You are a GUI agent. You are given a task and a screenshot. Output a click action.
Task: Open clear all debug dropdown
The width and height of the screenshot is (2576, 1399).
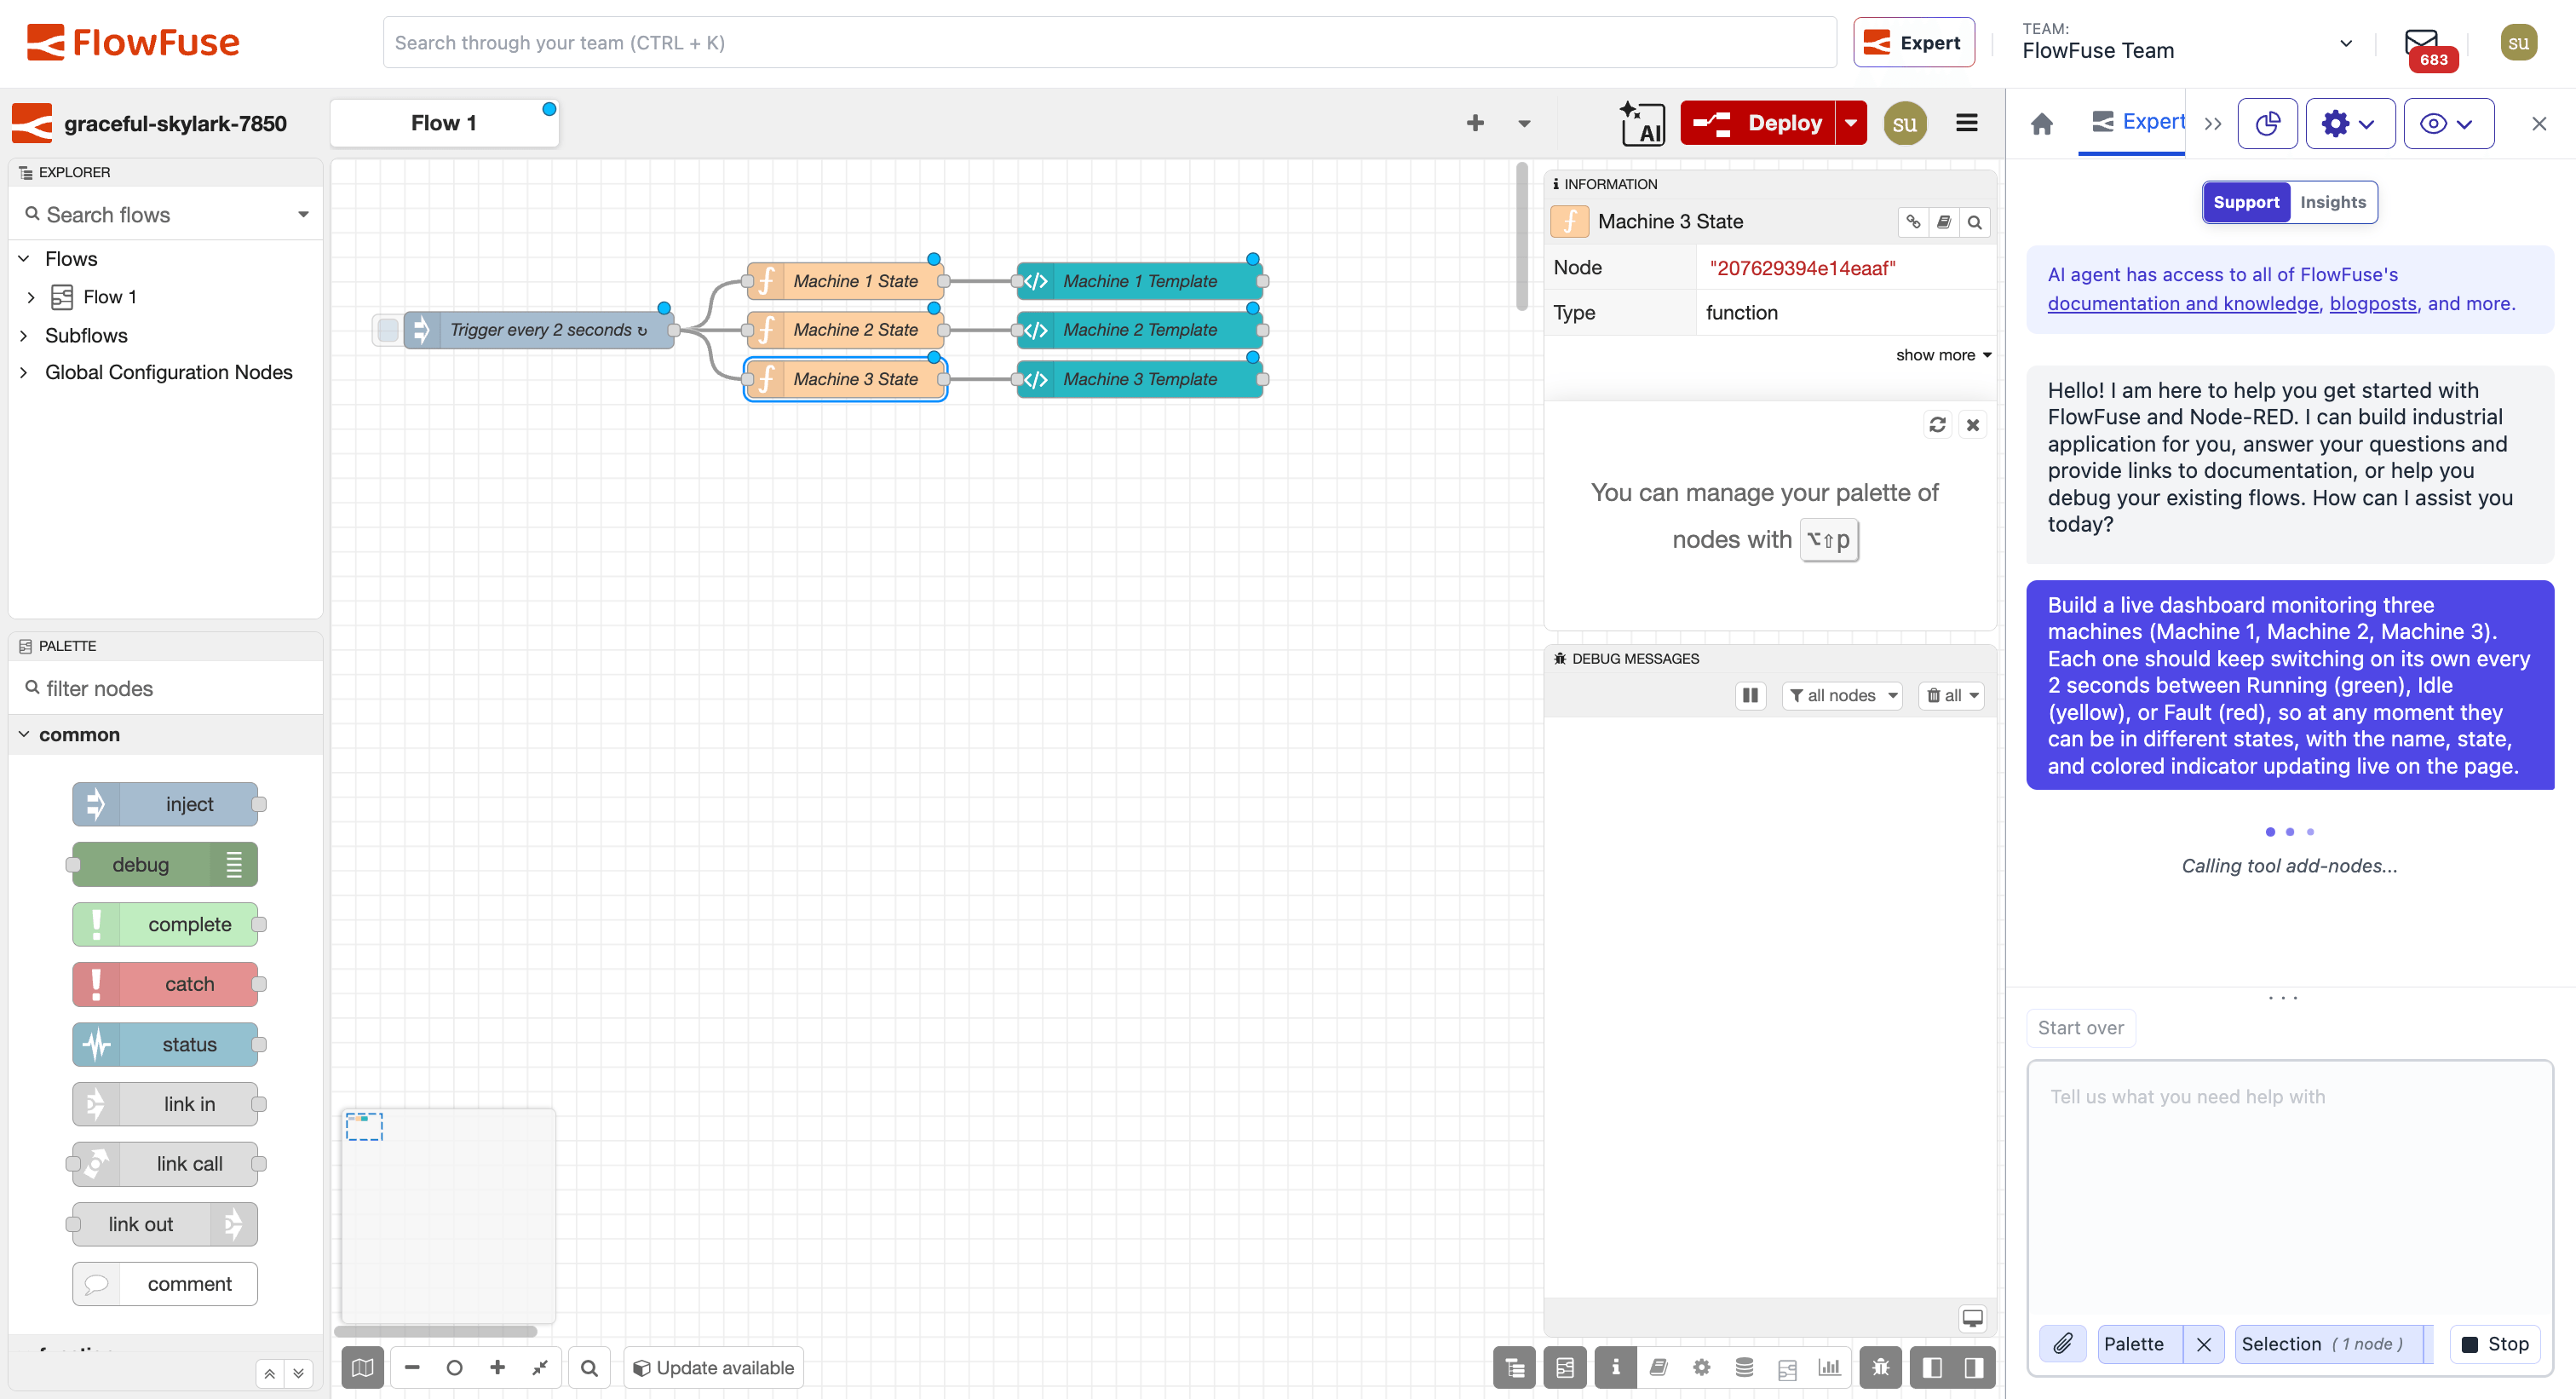[x=1952, y=695]
